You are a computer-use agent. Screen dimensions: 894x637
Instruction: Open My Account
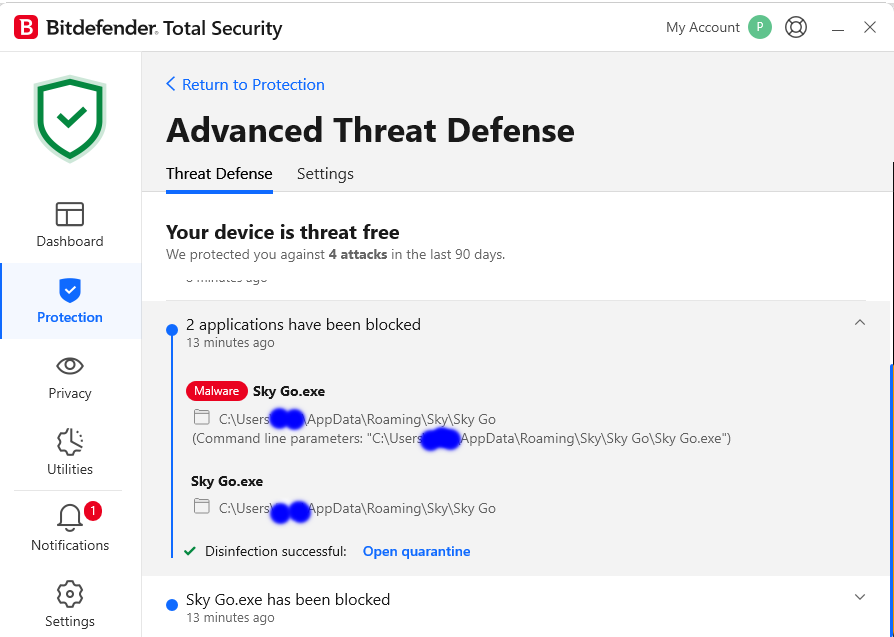coord(702,27)
